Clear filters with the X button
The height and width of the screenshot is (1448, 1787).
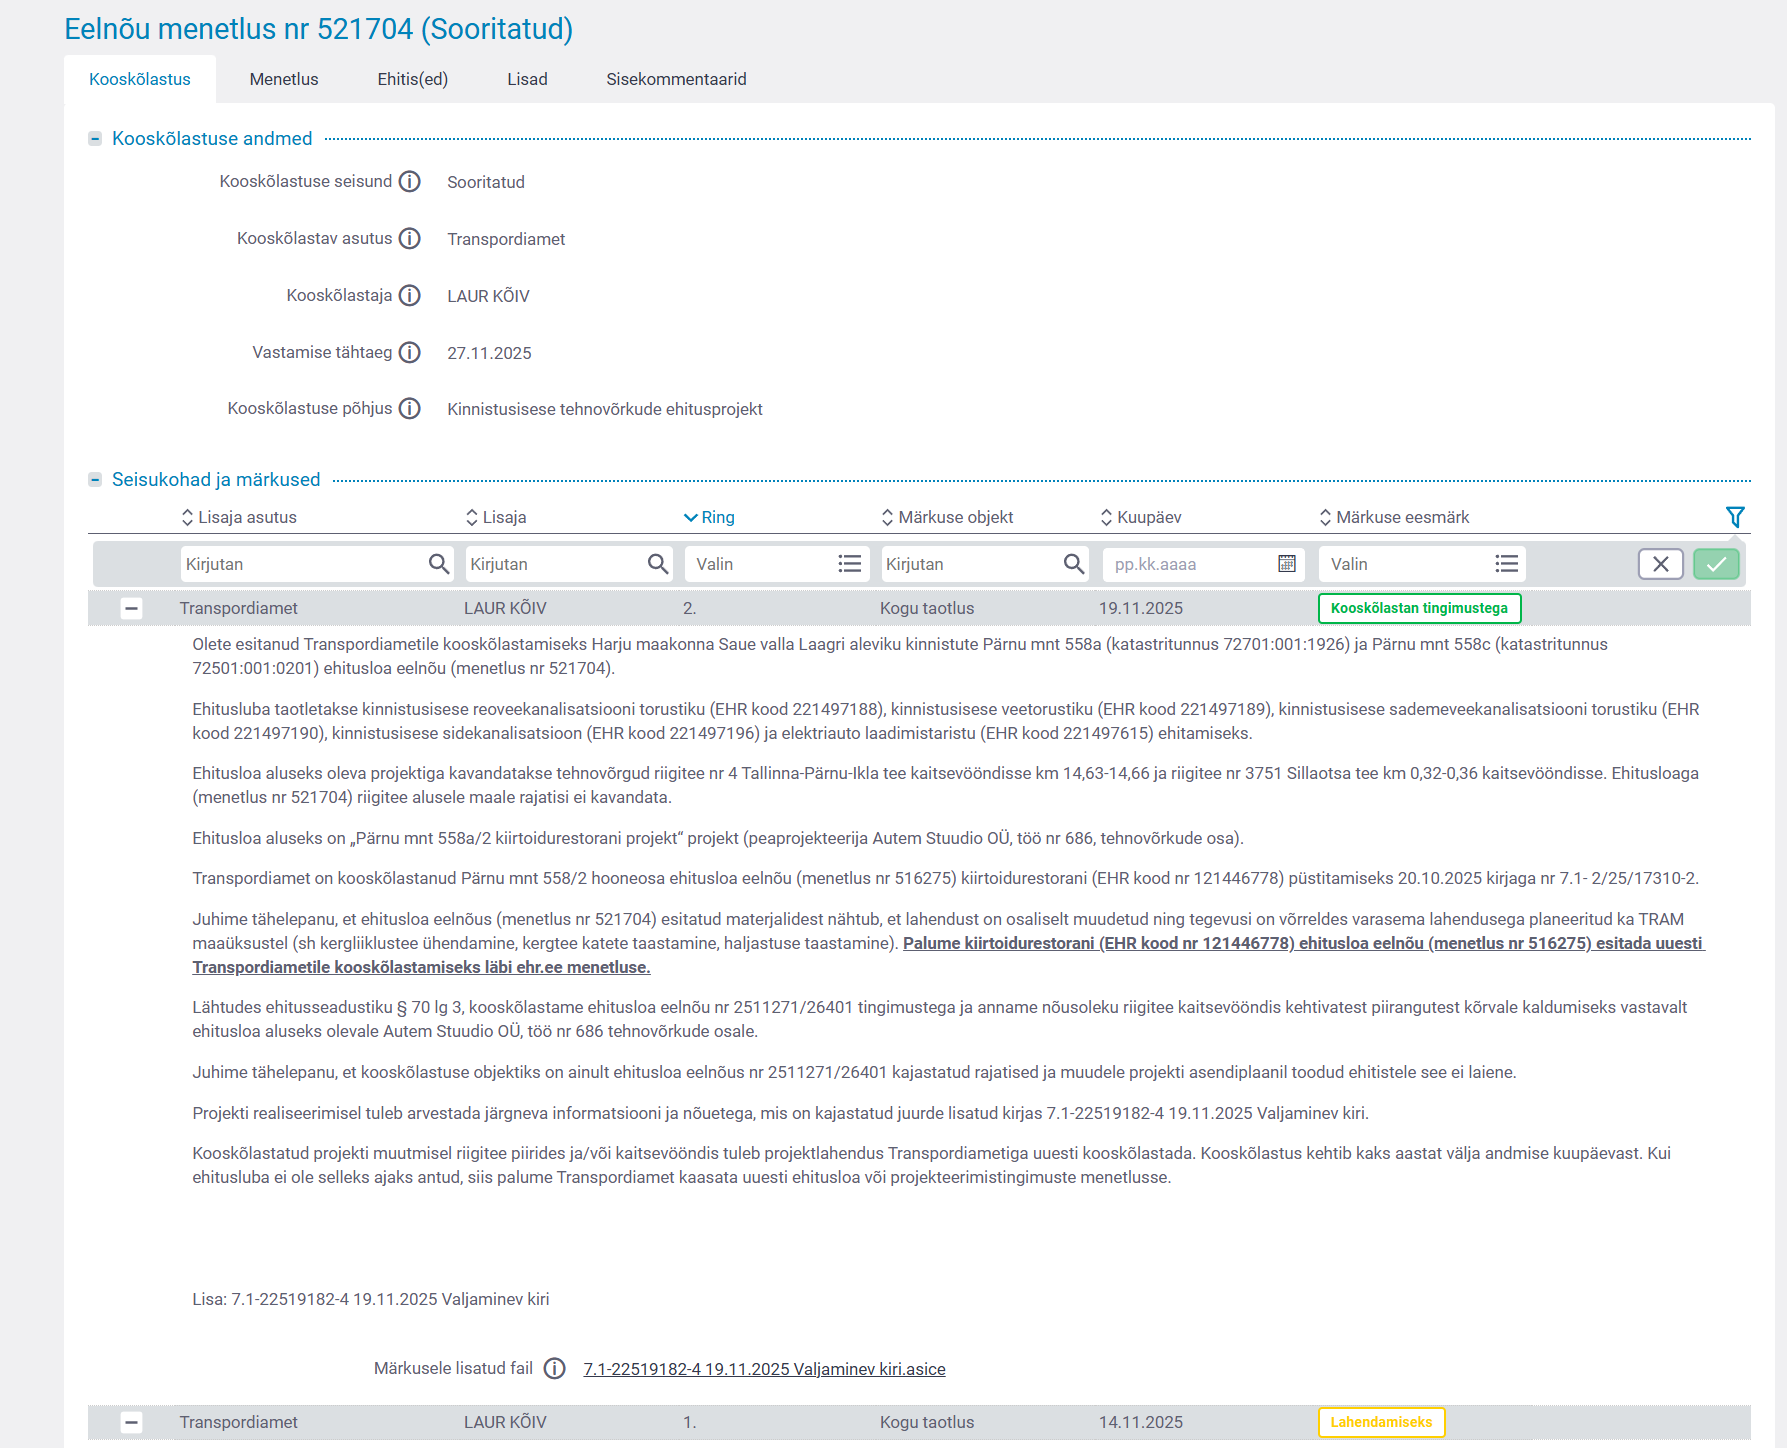[1660, 564]
